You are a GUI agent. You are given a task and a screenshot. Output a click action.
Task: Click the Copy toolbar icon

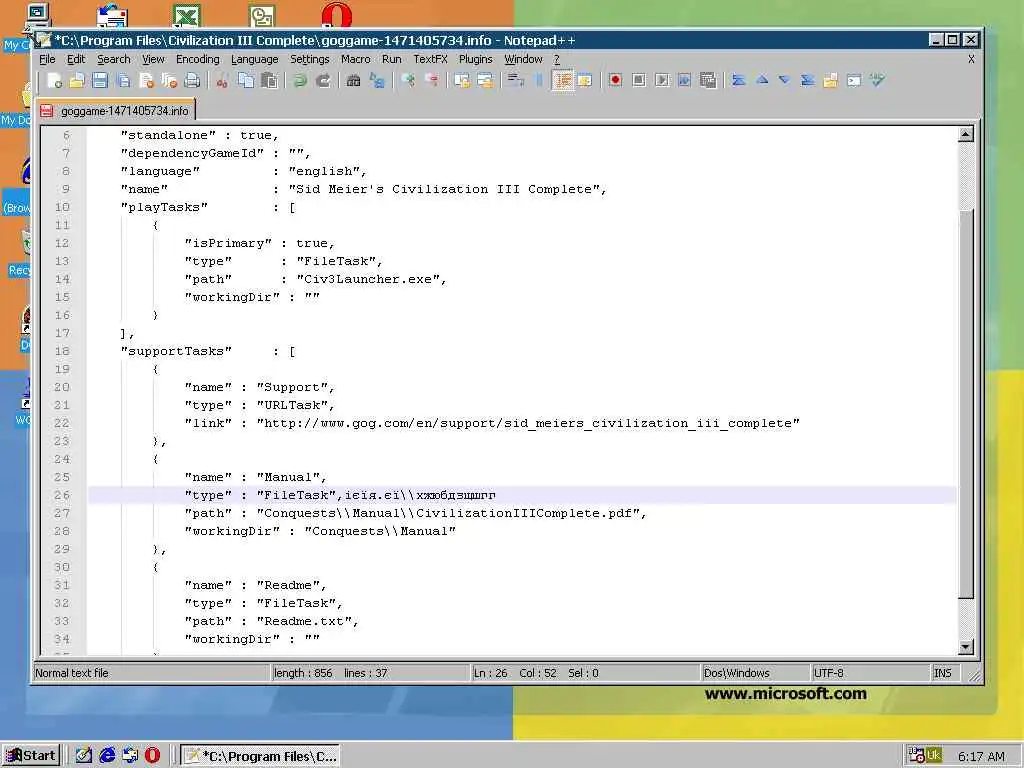(x=246, y=80)
